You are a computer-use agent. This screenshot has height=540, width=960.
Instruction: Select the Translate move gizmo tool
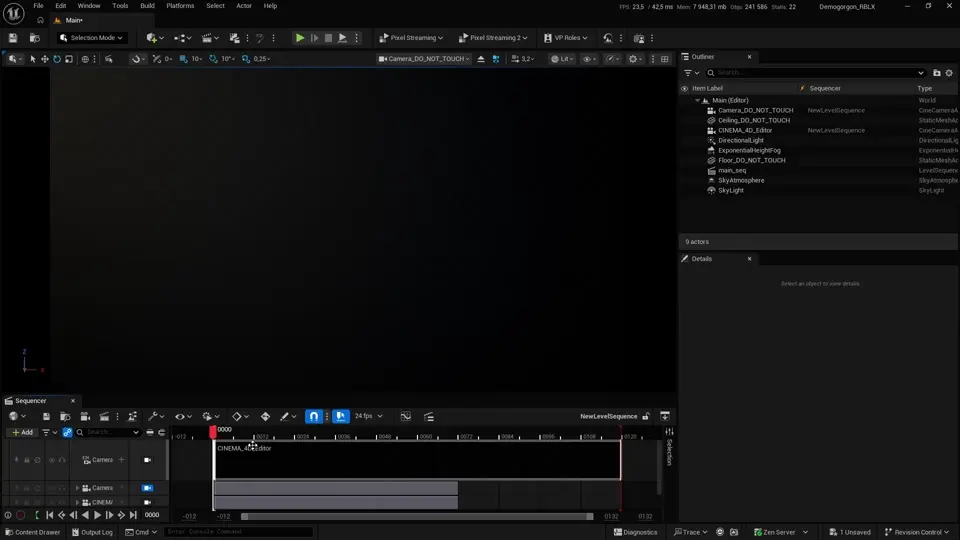coord(45,59)
